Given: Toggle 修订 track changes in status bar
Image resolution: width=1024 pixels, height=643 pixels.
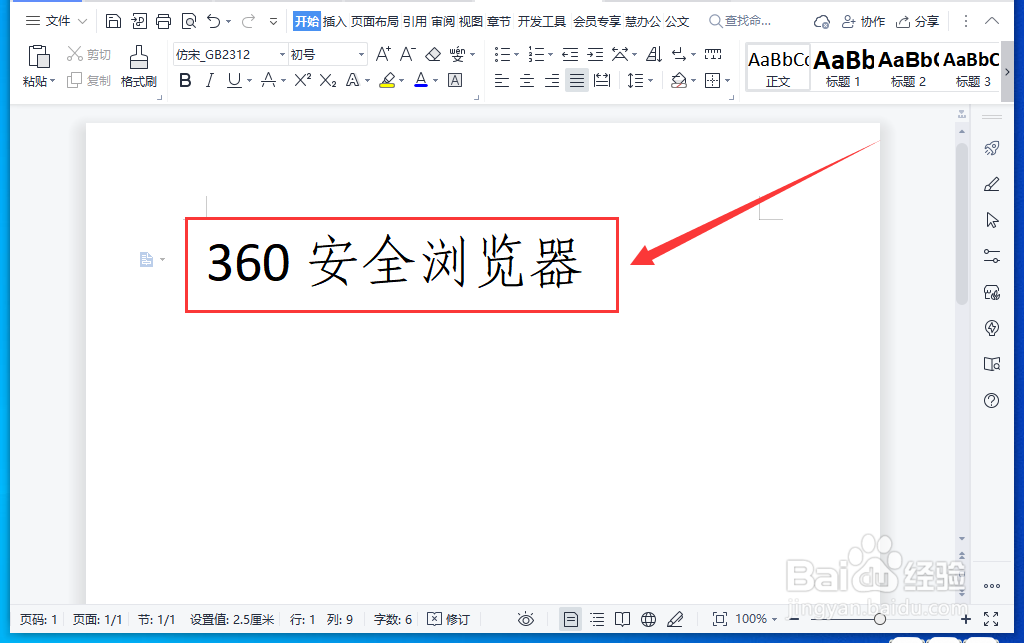Looking at the screenshot, I should pos(449,619).
